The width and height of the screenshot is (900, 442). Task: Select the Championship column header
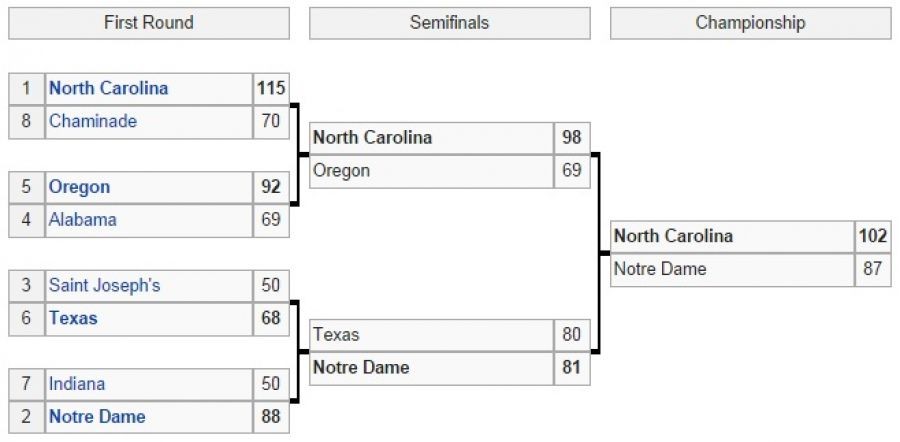[x=750, y=23]
